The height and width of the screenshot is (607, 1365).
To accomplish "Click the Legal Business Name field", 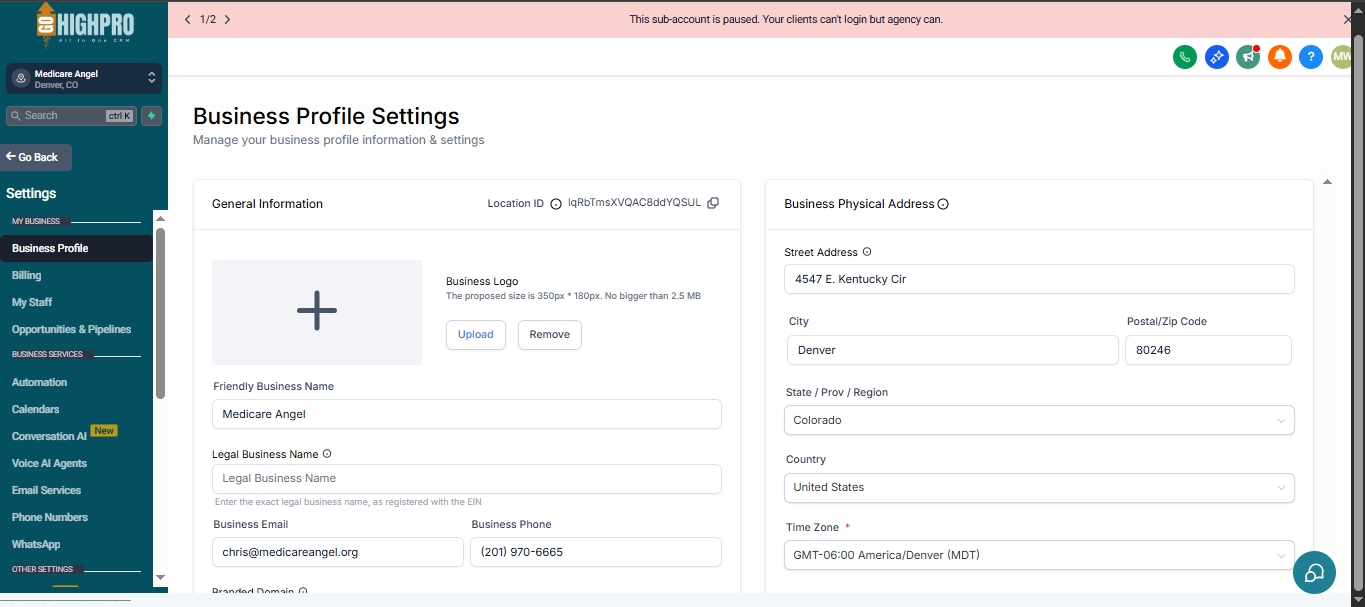I will click(x=467, y=479).
